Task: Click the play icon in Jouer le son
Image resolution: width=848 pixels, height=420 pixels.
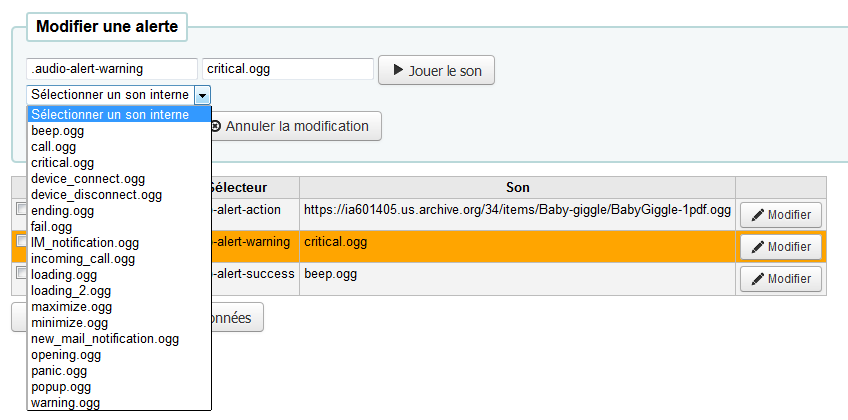Action: [398, 70]
